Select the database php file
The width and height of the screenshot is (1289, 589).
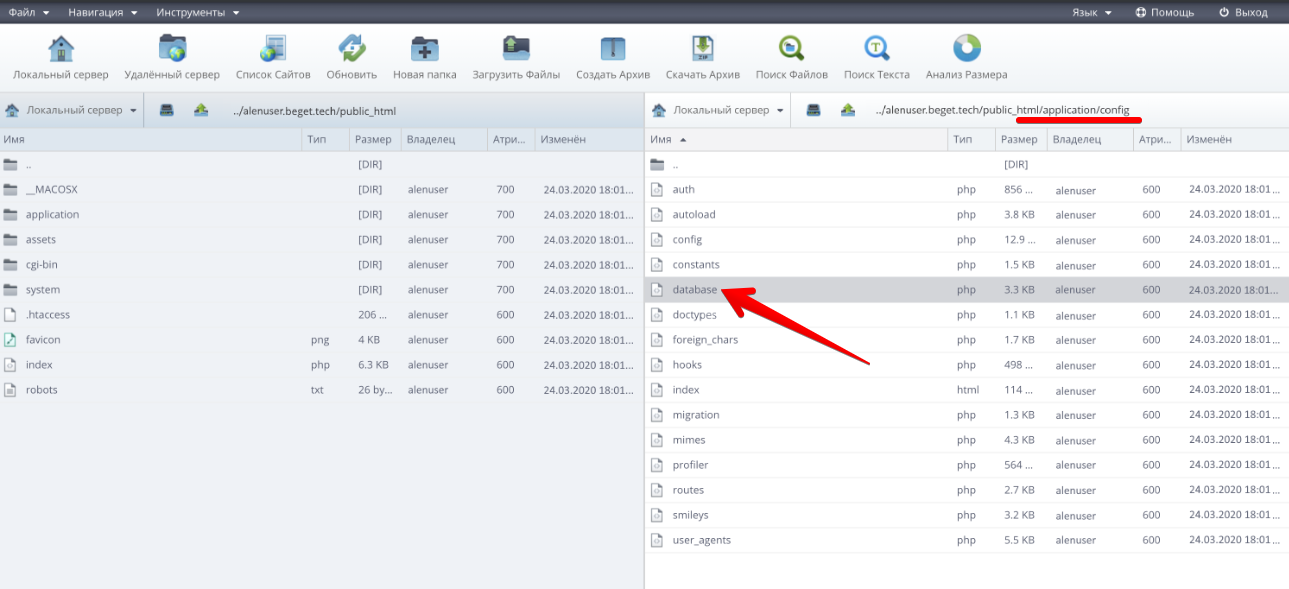967,289
